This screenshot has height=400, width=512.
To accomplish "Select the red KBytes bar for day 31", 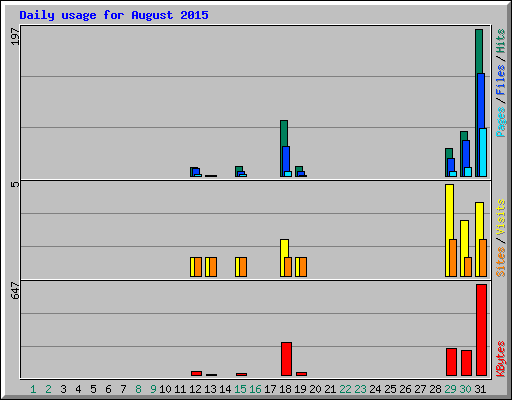I will (x=481, y=330).
